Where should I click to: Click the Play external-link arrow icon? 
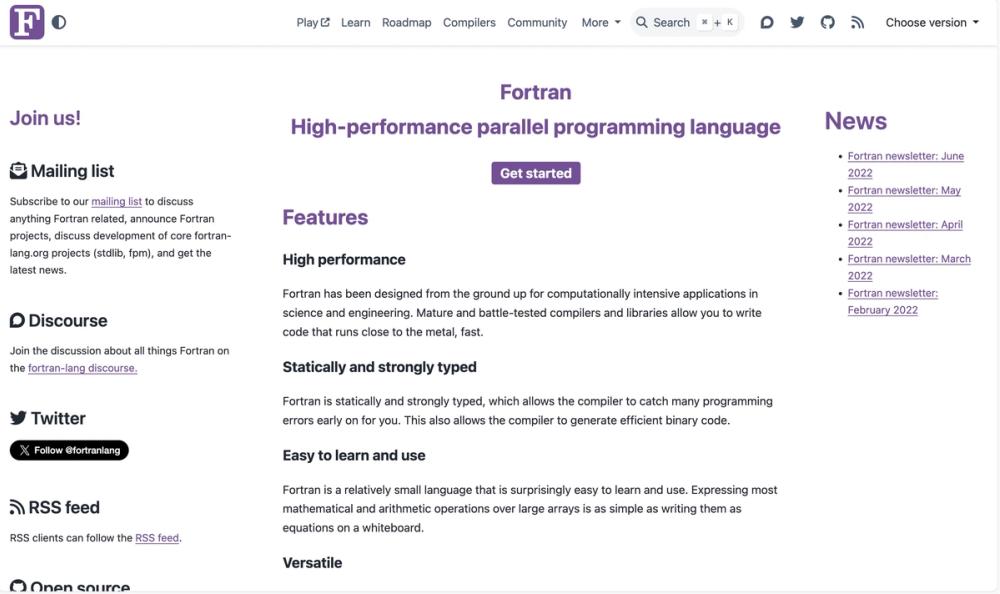[x=325, y=22]
